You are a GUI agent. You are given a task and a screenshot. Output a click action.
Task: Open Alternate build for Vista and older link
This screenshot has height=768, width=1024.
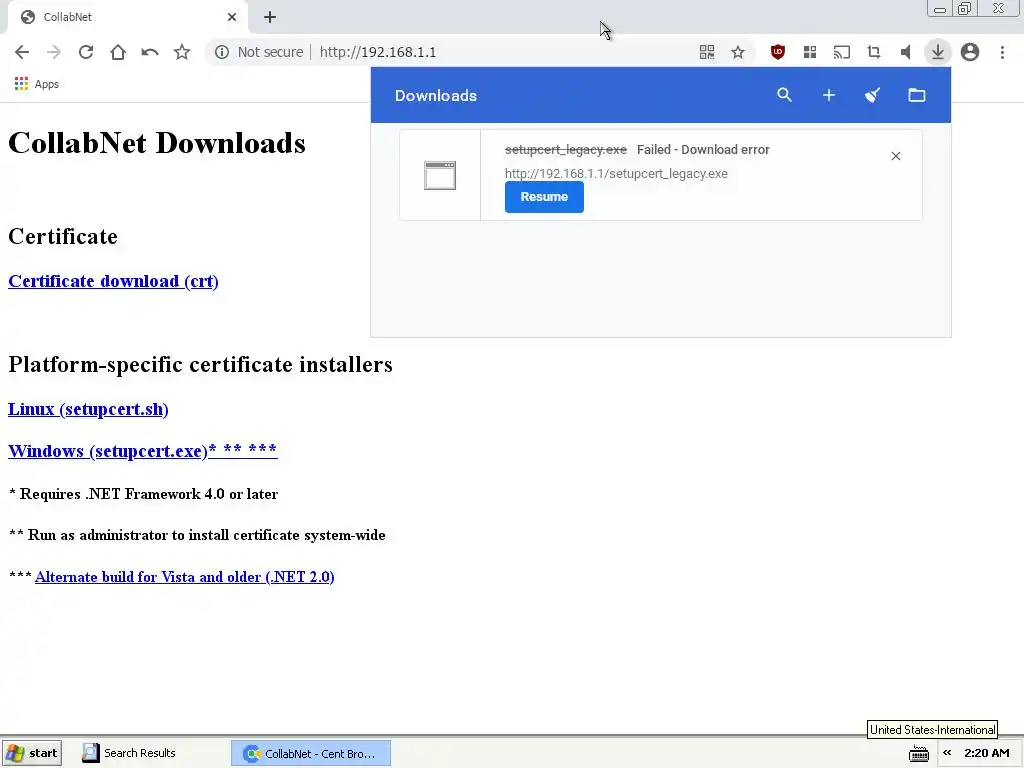[185, 577]
